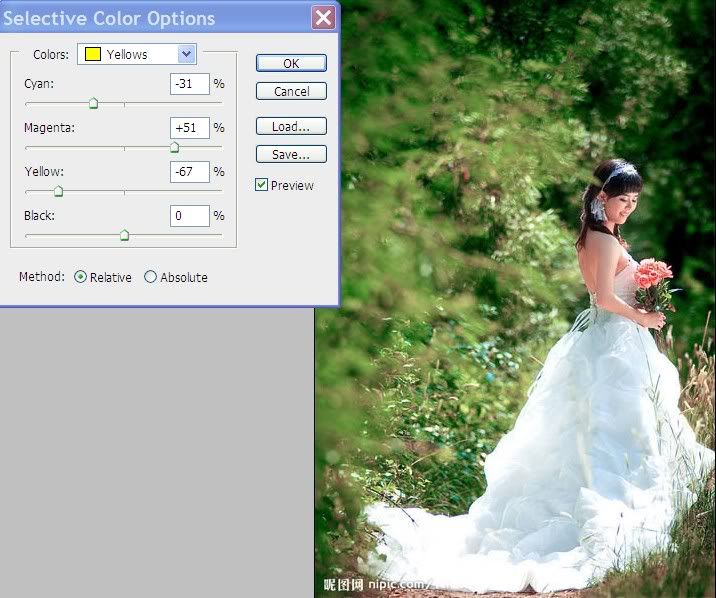Select the Relative method radio button
The image size is (716, 598).
tap(81, 277)
